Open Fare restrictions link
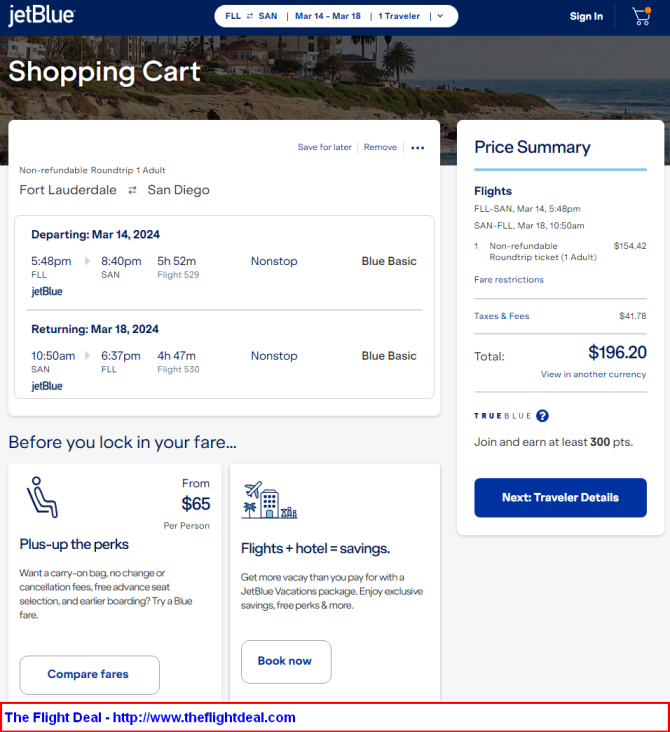Image resolution: width=670 pixels, height=732 pixels. (x=508, y=280)
